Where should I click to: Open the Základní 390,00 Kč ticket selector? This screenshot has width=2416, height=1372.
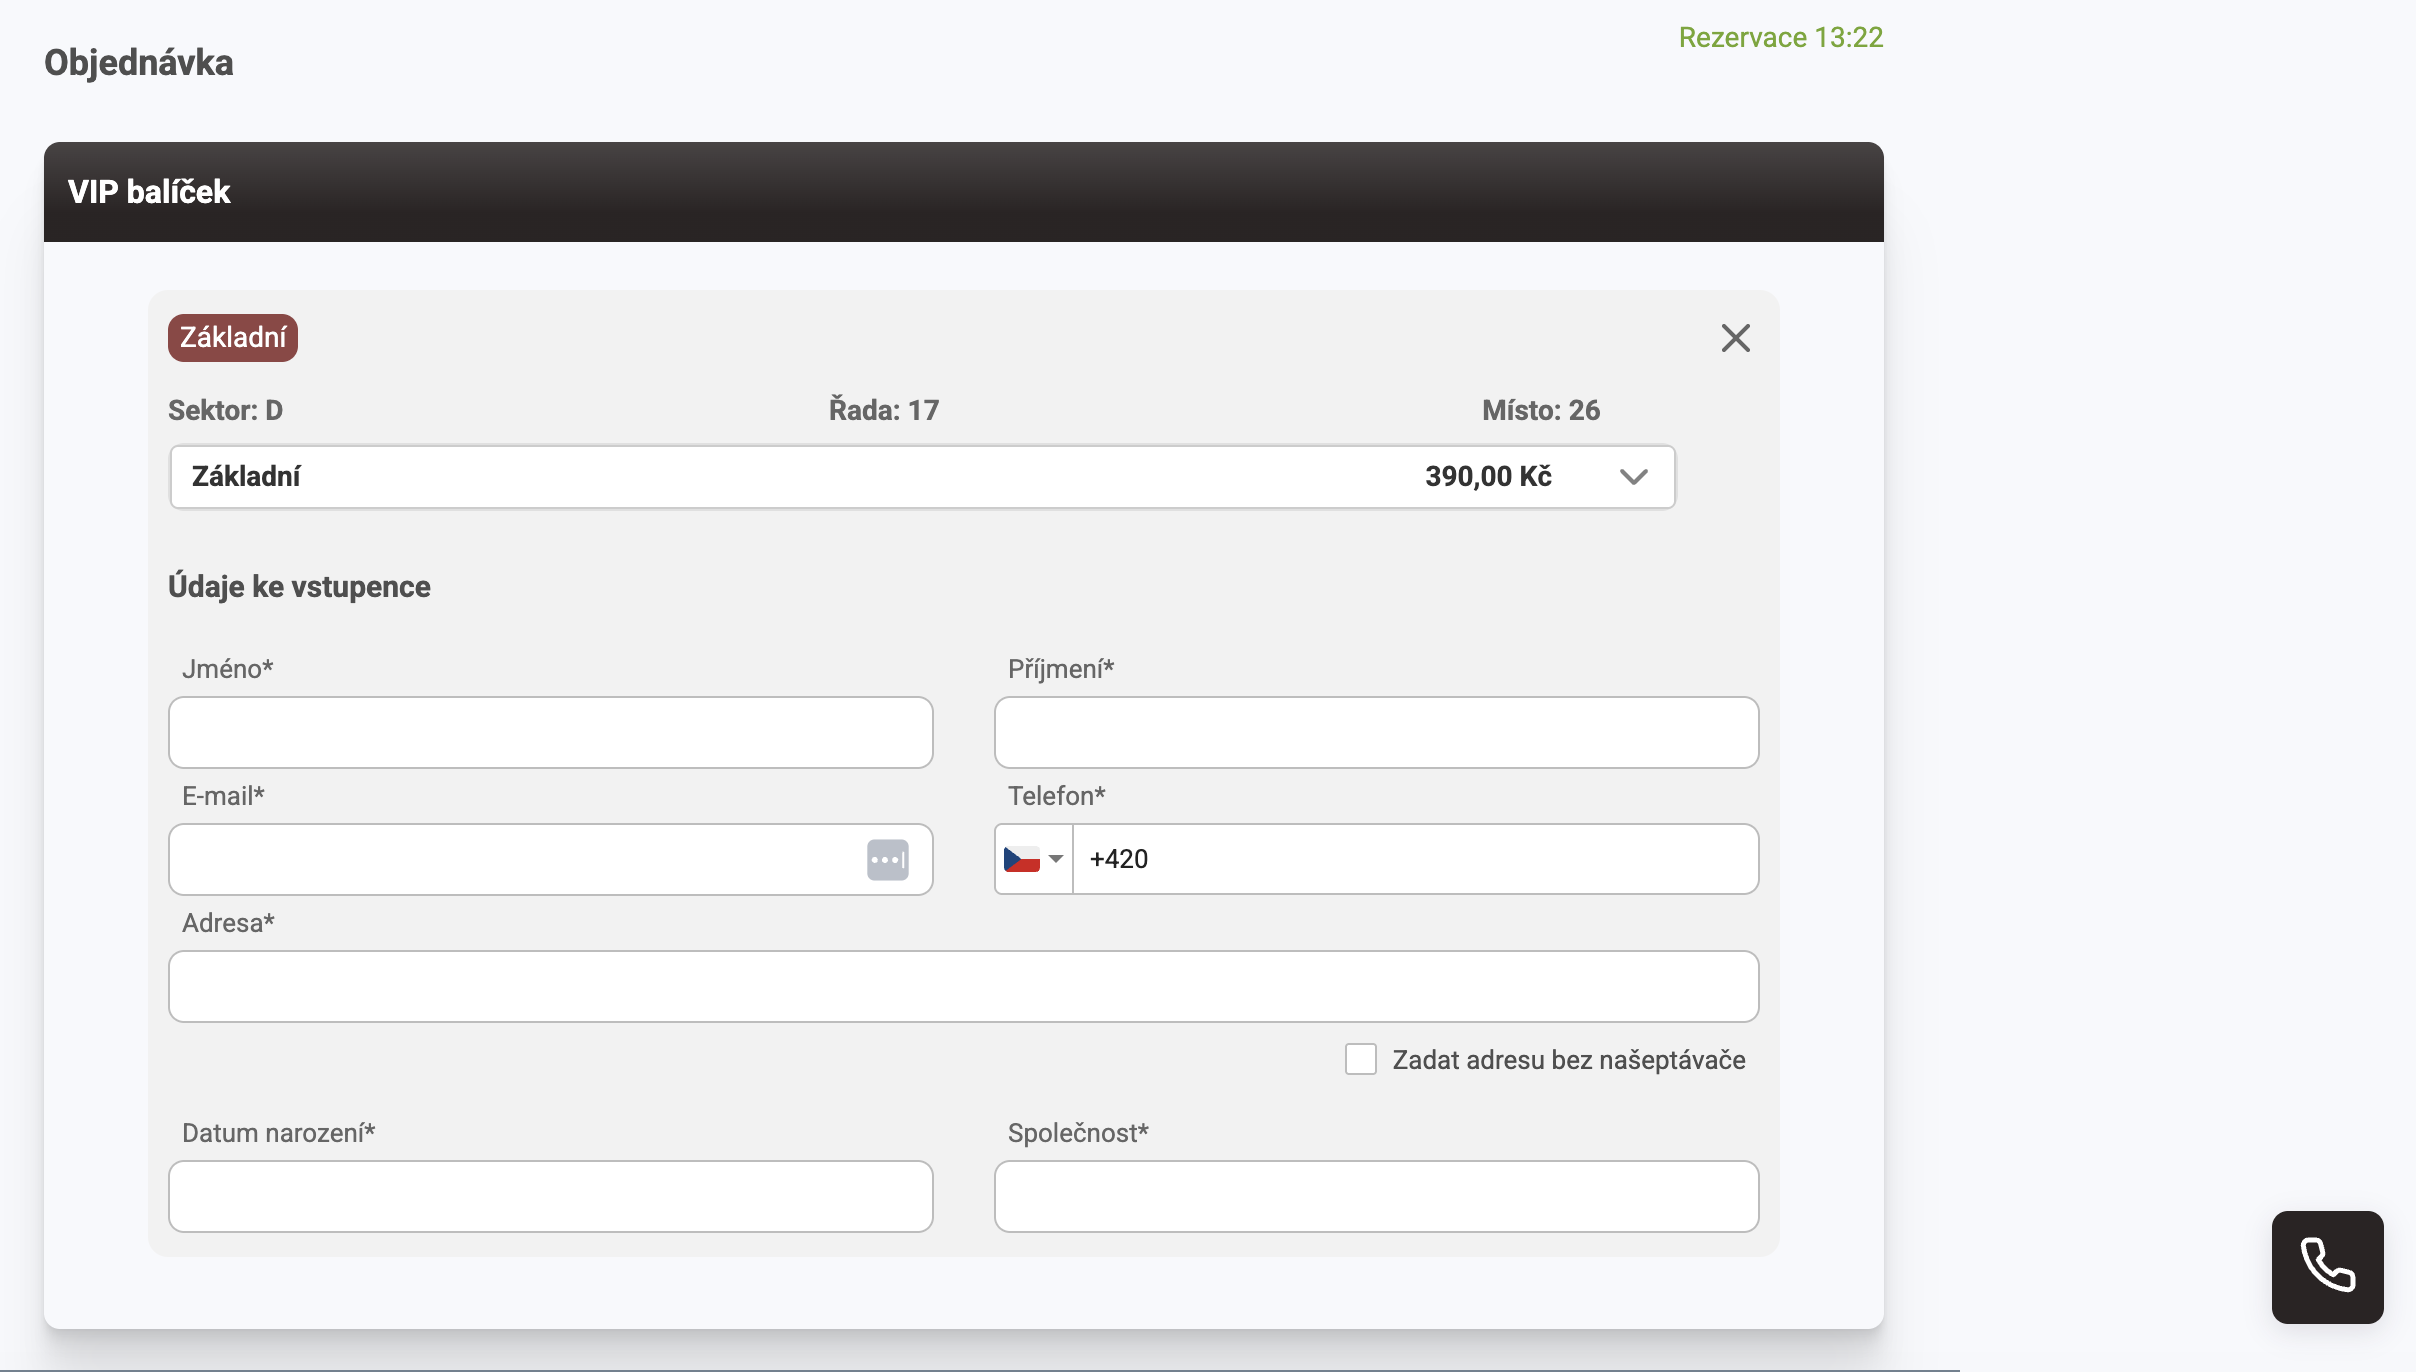coord(900,477)
